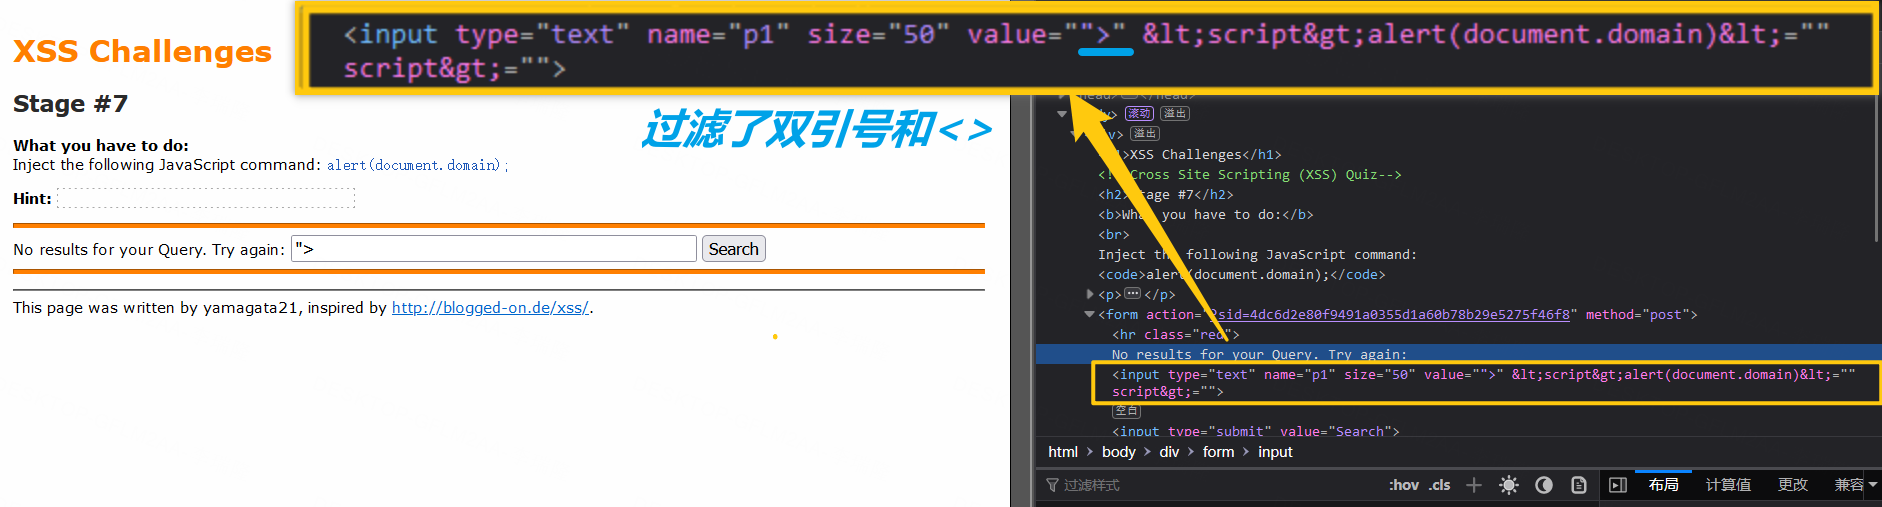Toggle the :hov pseudo-class panel
Viewport: 1882px width, 507px height.
[1403, 485]
